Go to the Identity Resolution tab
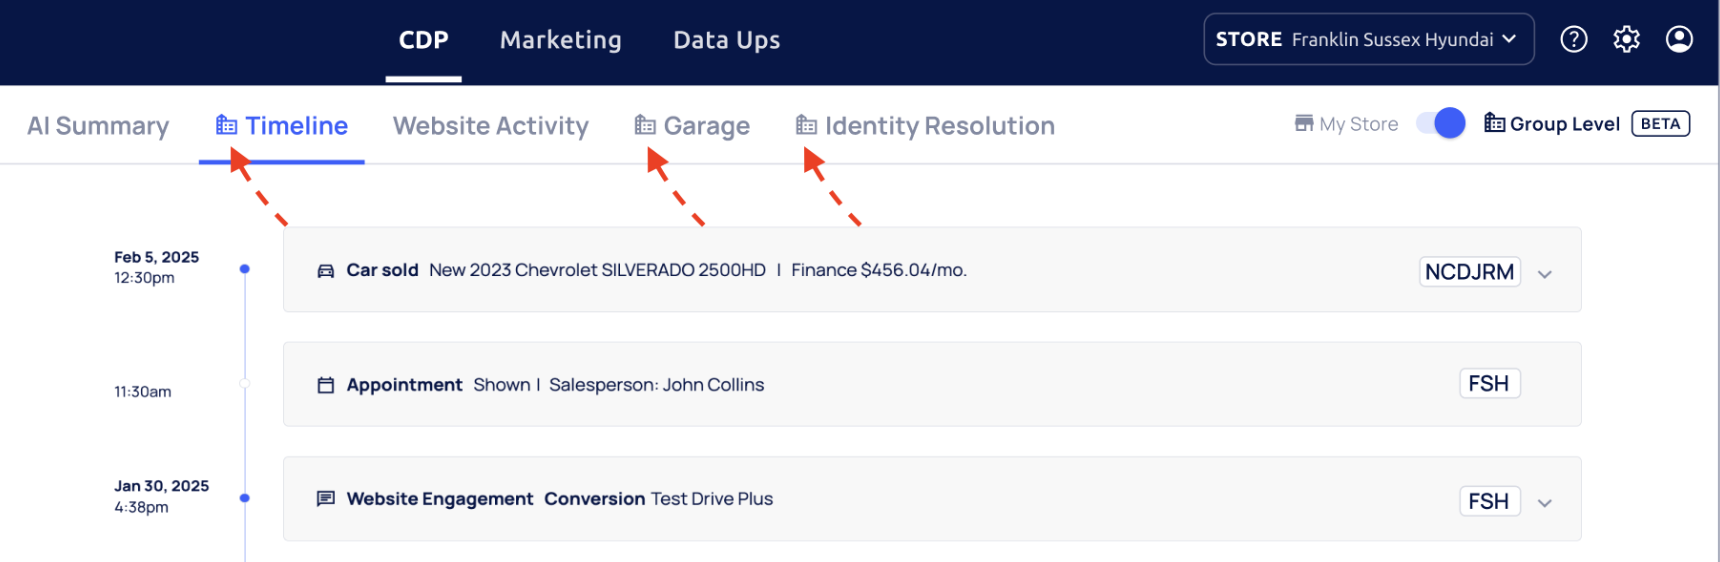The image size is (1720, 562). pyautogui.click(x=925, y=126)
